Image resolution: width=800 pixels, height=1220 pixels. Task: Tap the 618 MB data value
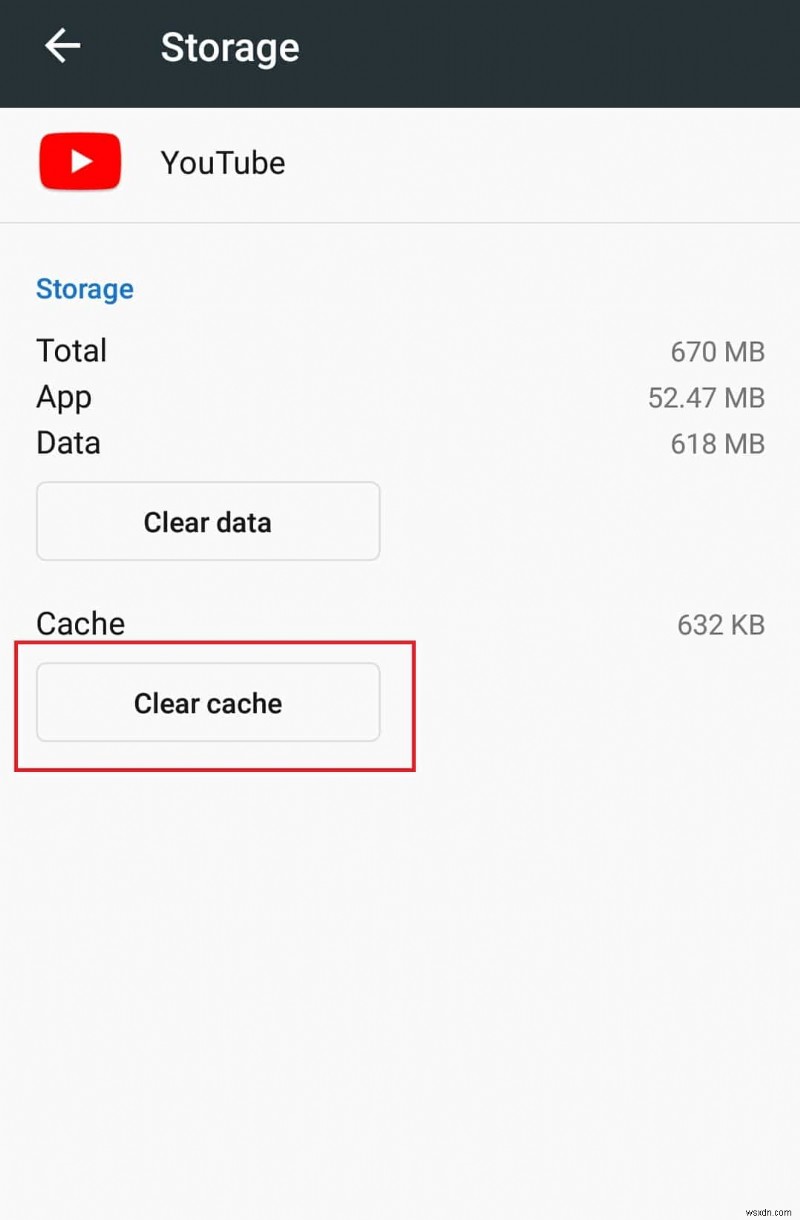(x=717, y=444)
